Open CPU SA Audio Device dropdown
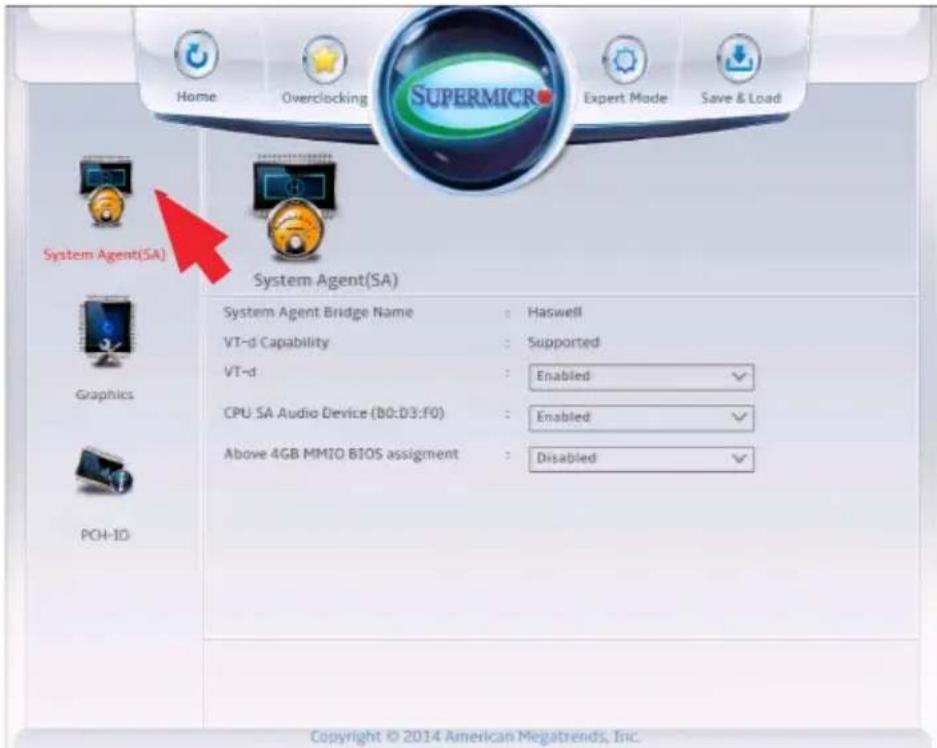 pos(641,418)
